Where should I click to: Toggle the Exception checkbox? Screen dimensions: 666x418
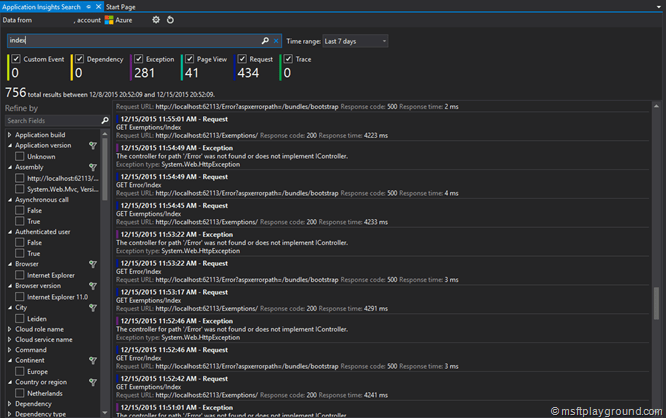point(138,59)
